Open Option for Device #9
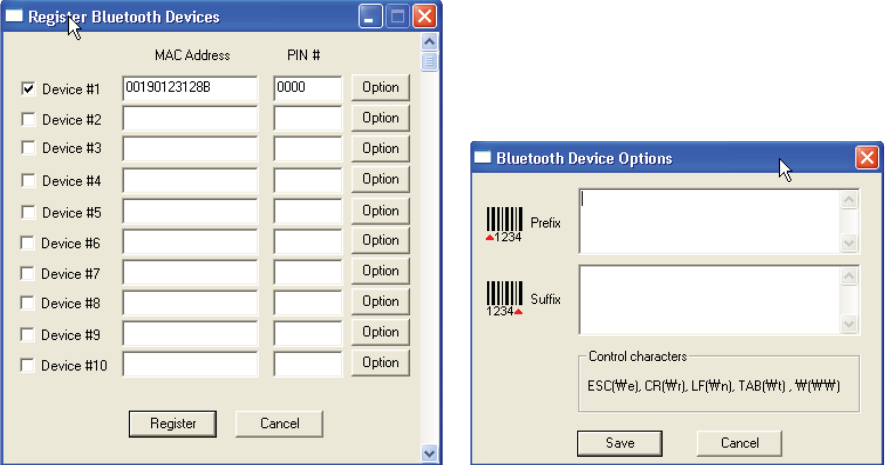This screenshot has height=465, width=885. (x=380, y=332)
